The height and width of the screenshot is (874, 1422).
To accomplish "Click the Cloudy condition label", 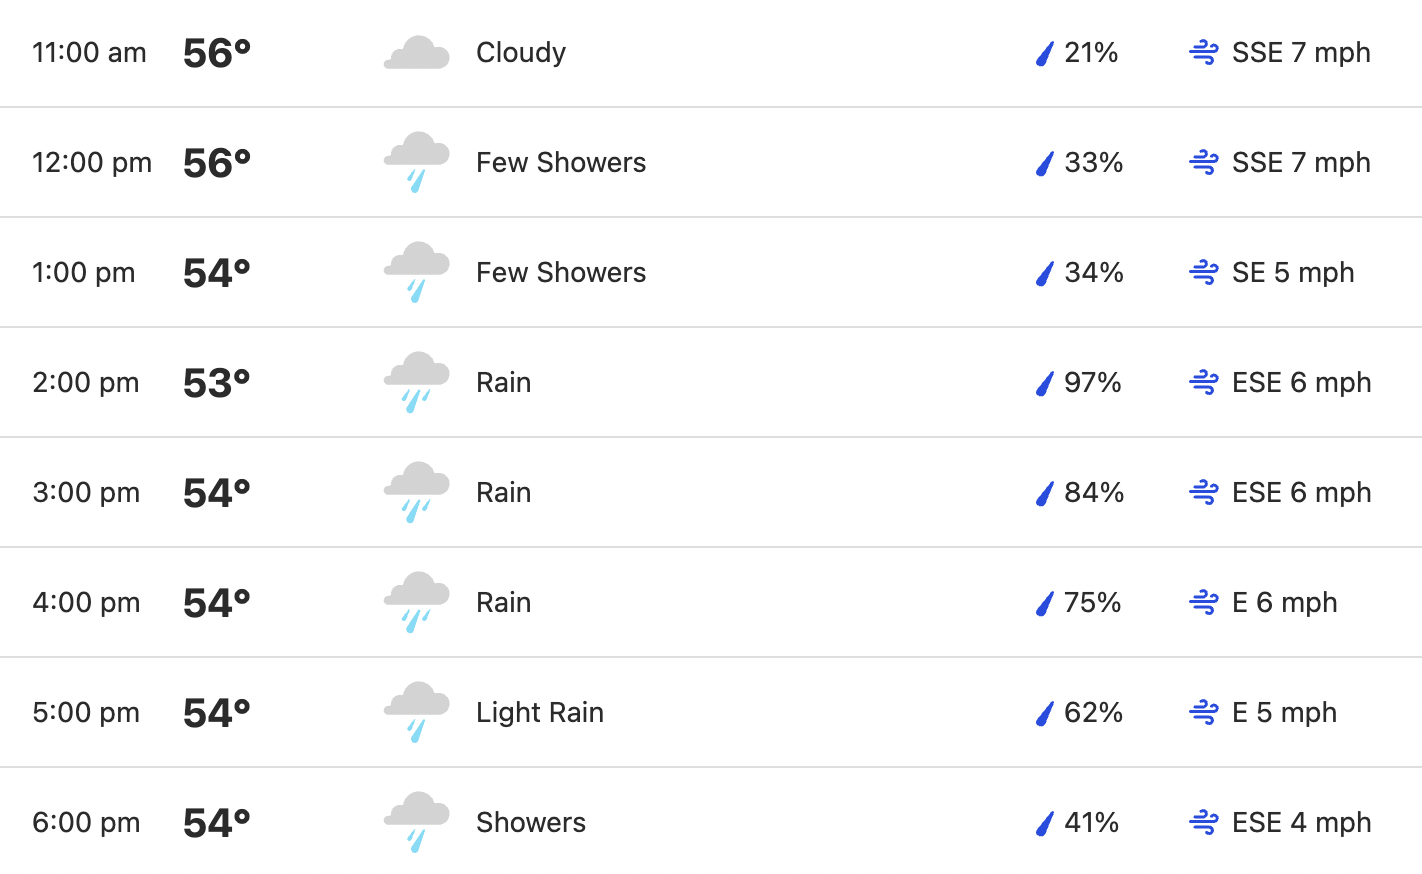I will (x=521, y=52).
